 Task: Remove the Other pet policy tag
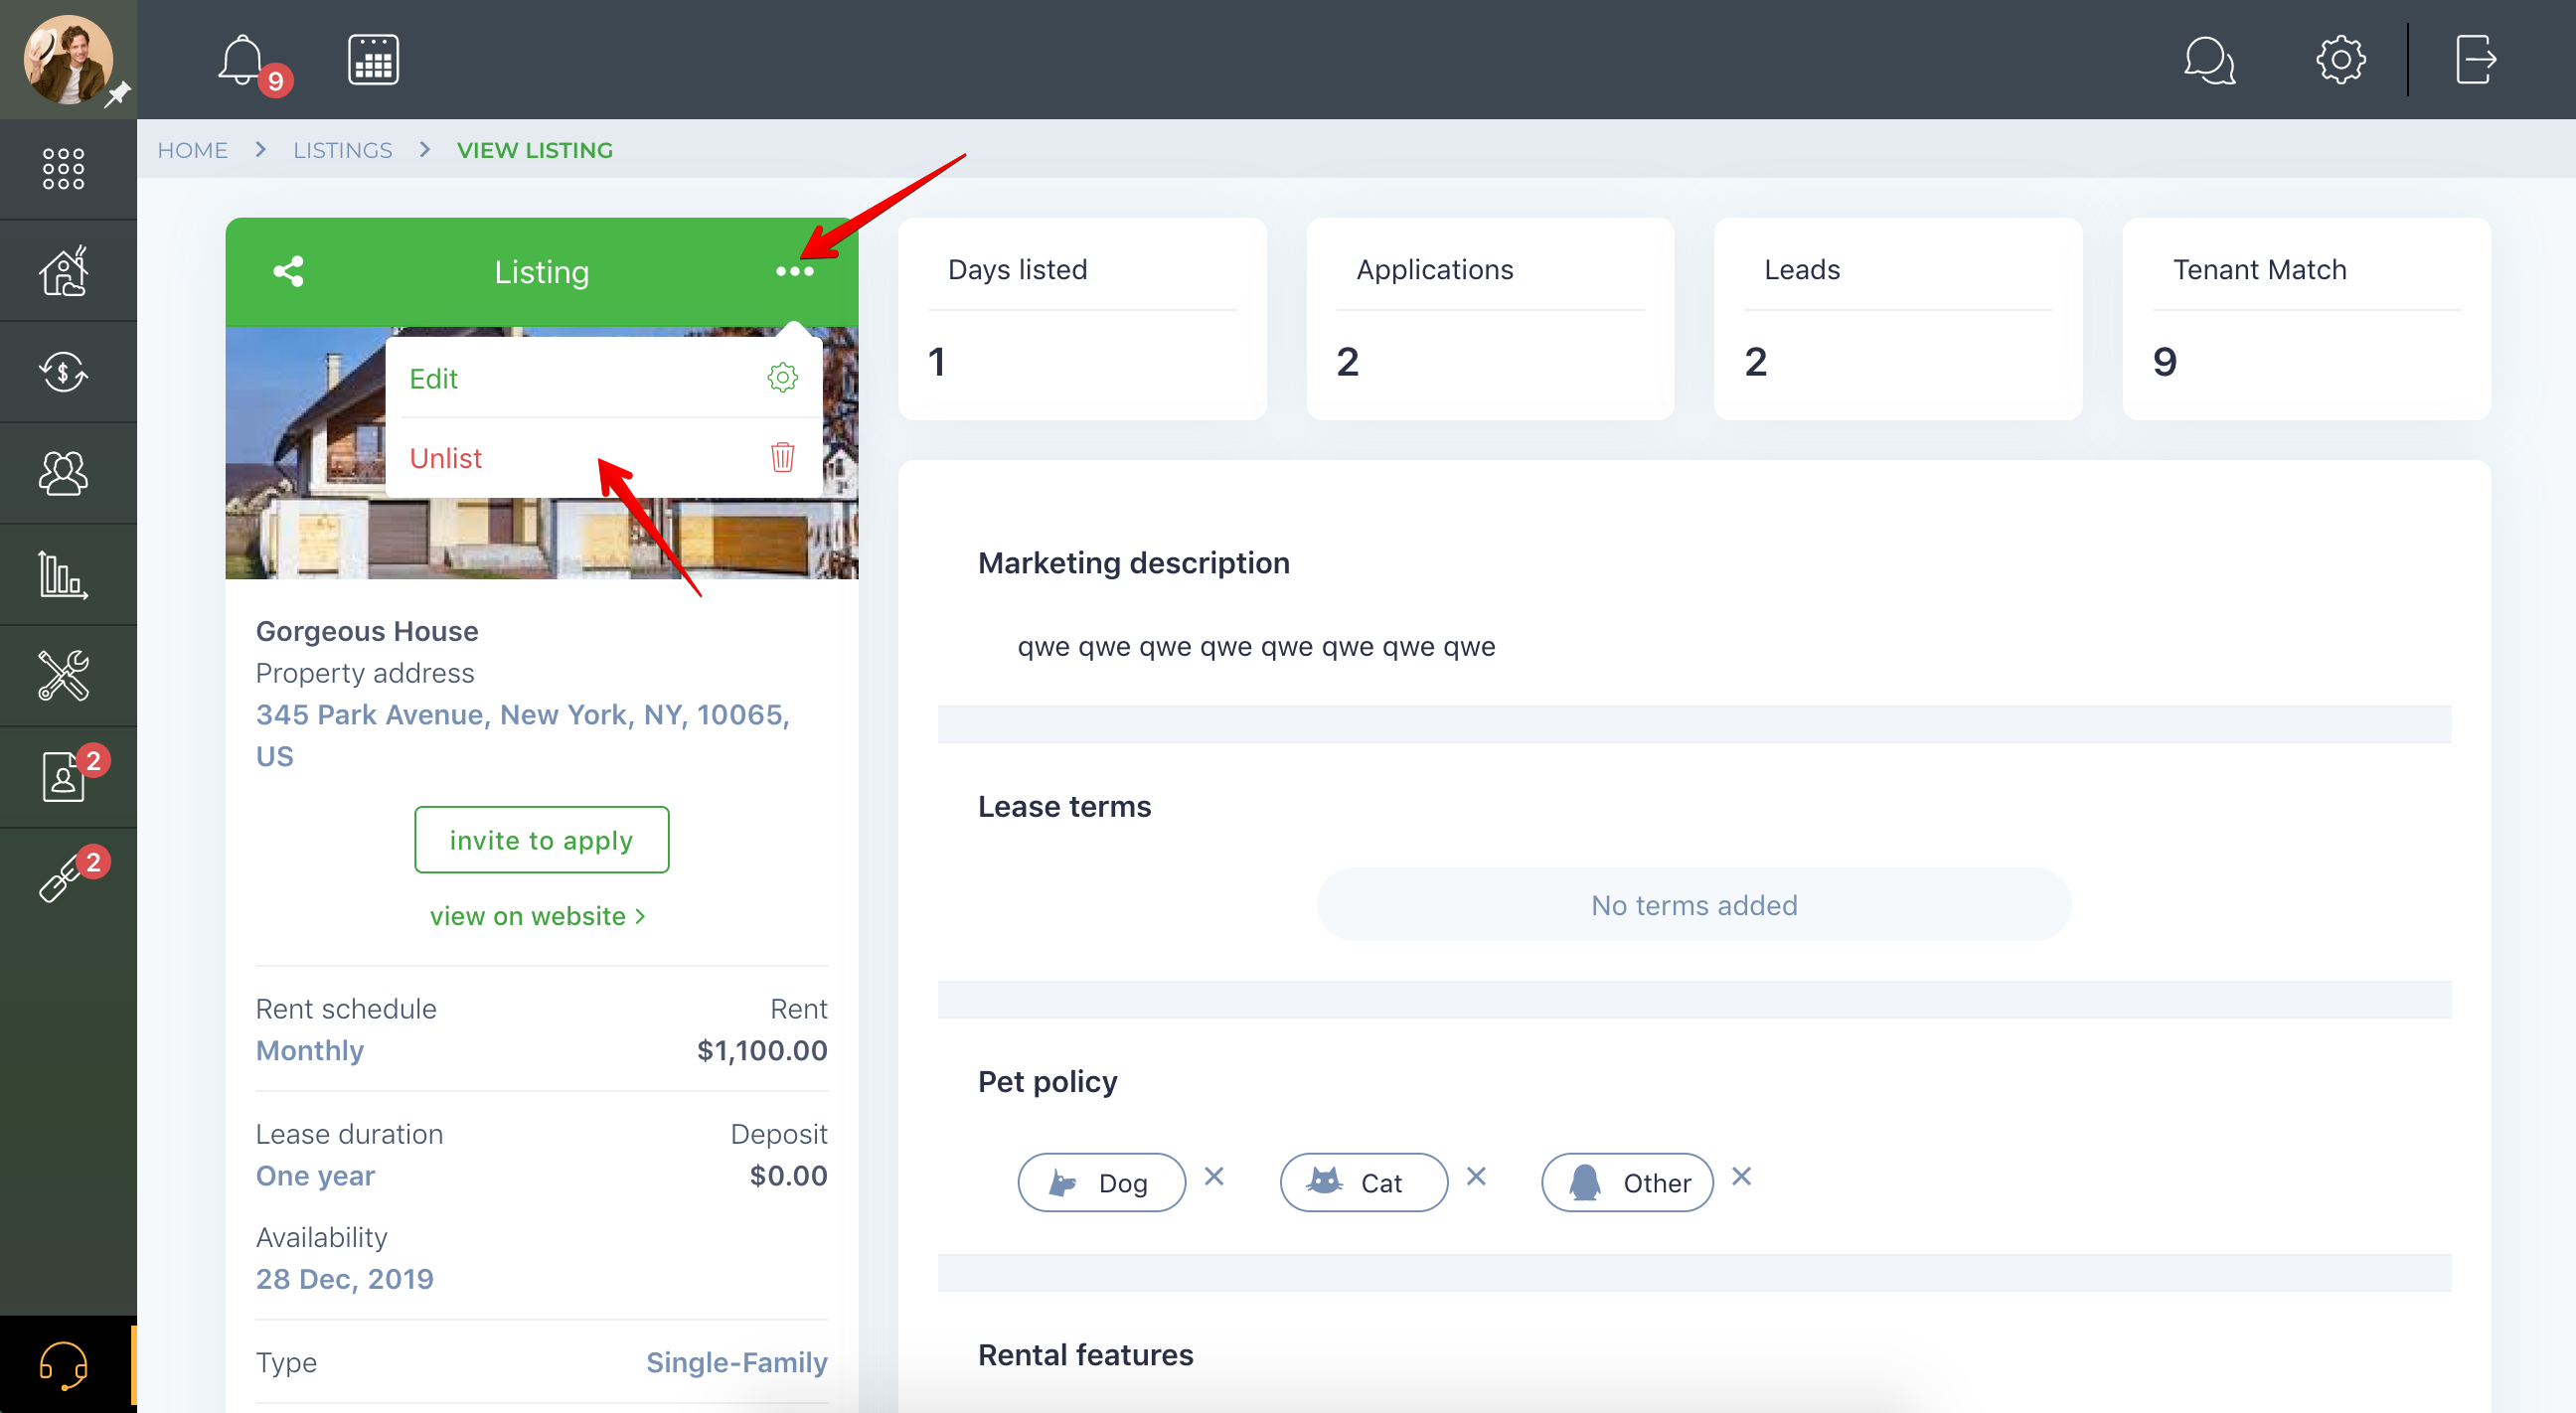[x=1741, y=1177]
